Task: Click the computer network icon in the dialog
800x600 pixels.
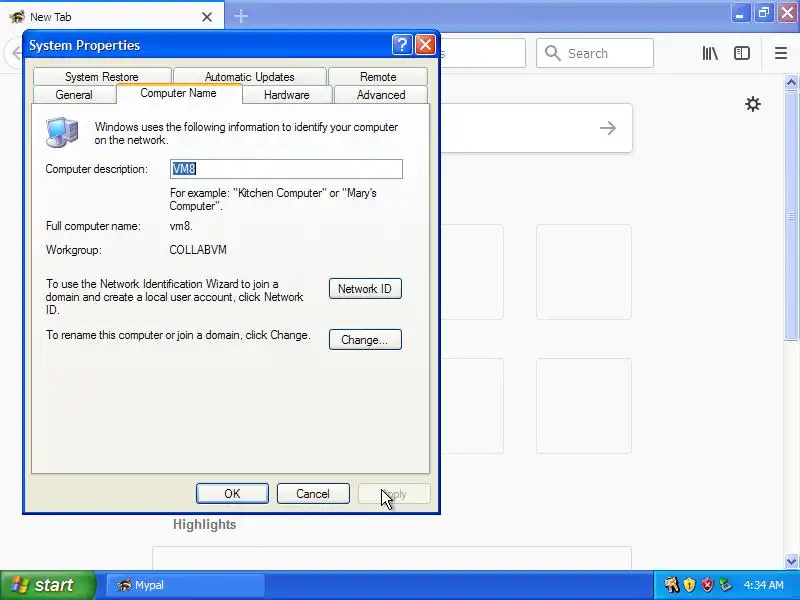Action: click(62, 132)
